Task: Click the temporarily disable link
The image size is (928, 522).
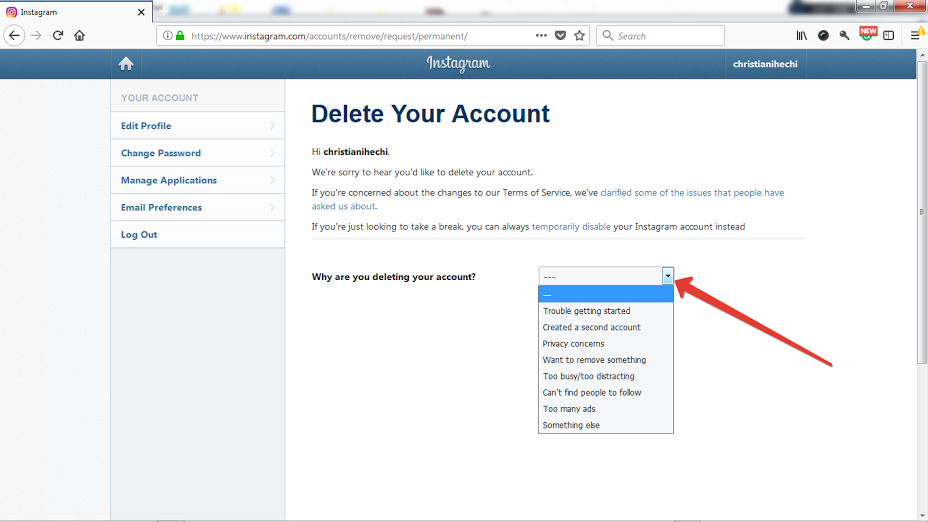Action: point(571,227)
